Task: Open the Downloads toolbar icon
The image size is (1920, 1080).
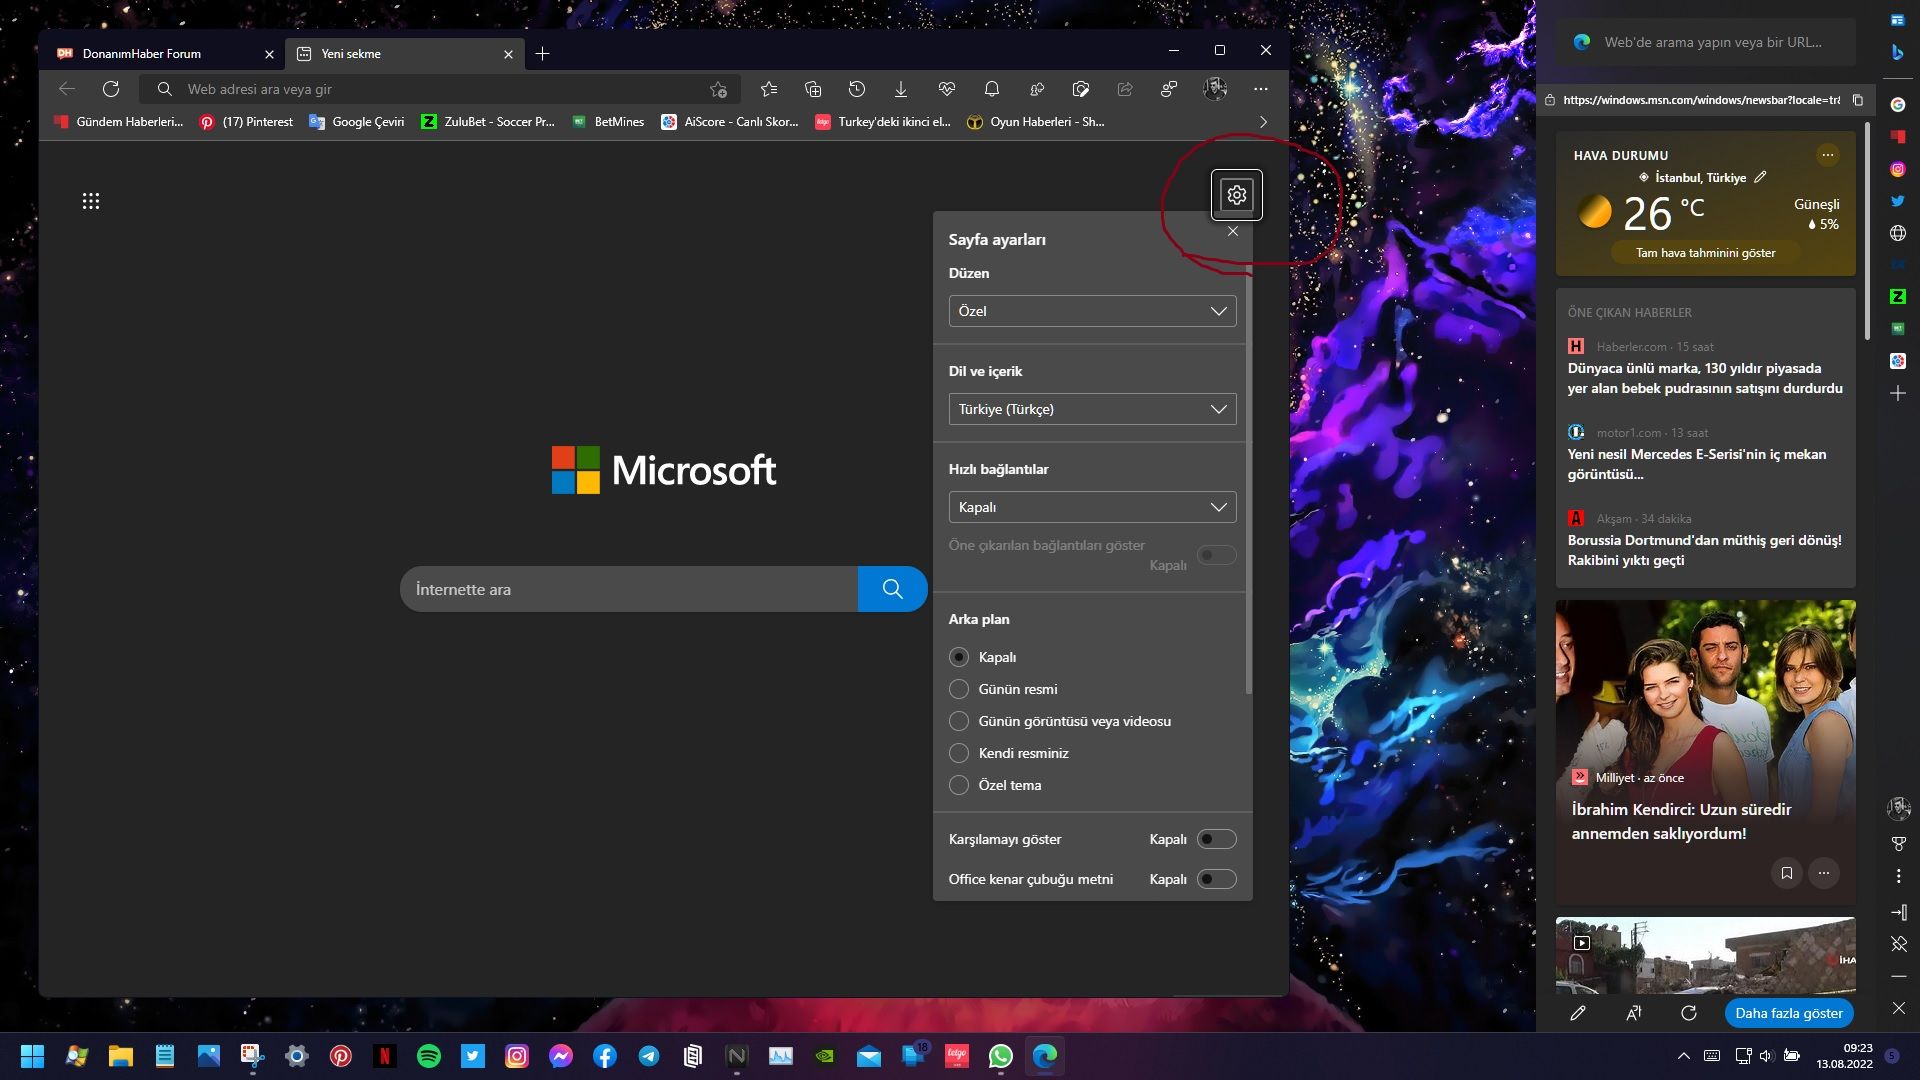Action: (900, 89)
